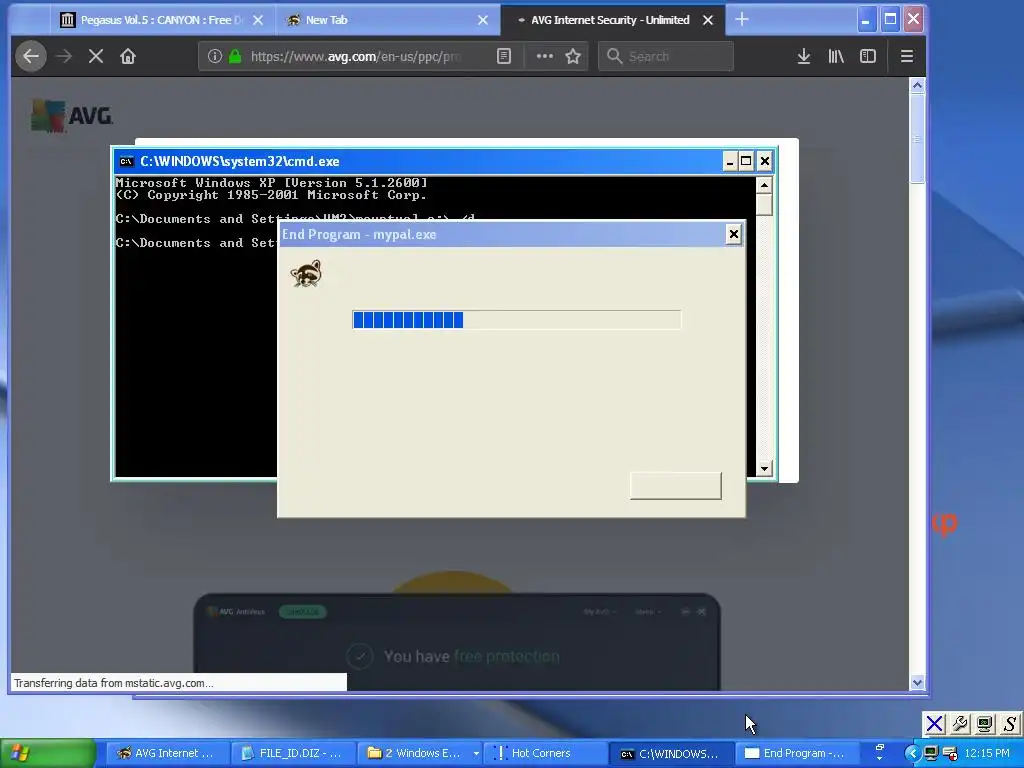This screenshot has height=768, width=1024.
Task: Open the 2 Windows Explorer taskbar group
Action: coord(419,754)
